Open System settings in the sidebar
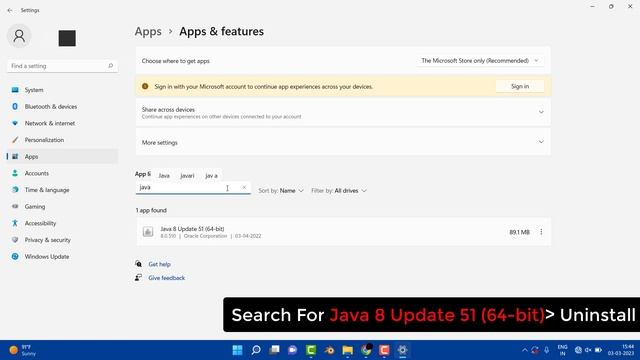 coord(62,90)
